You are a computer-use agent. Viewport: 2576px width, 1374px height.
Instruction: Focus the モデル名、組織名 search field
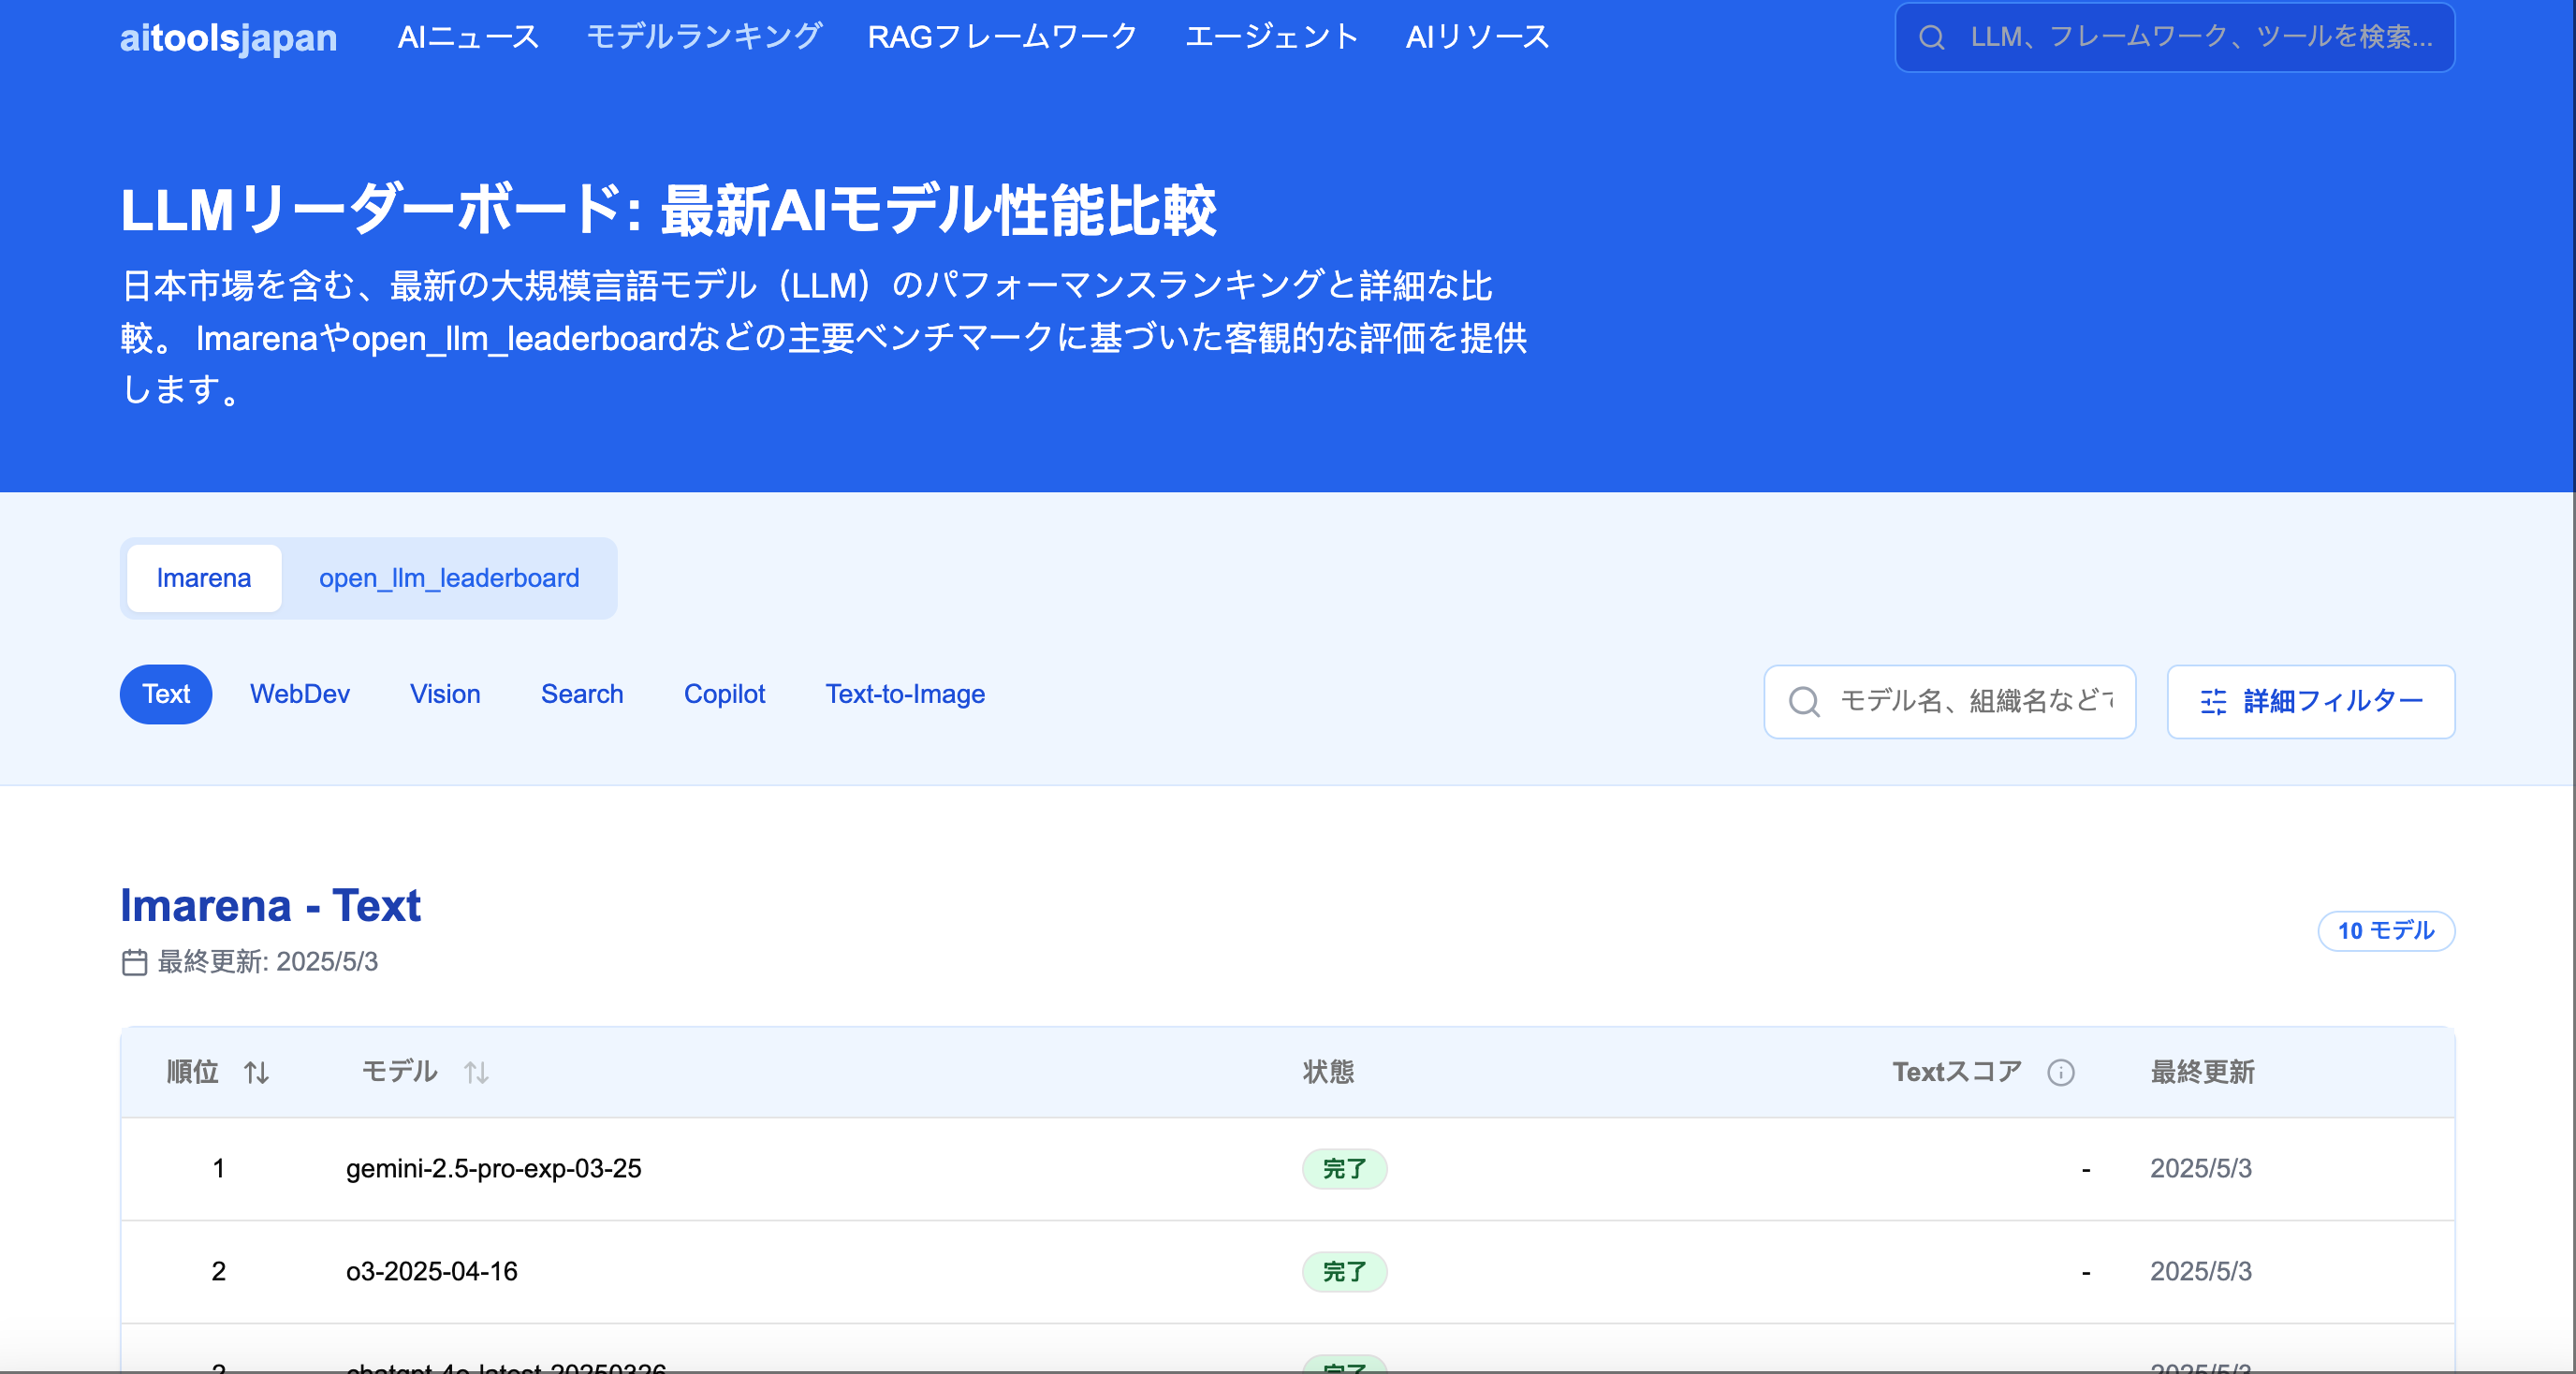(1975, 702)
